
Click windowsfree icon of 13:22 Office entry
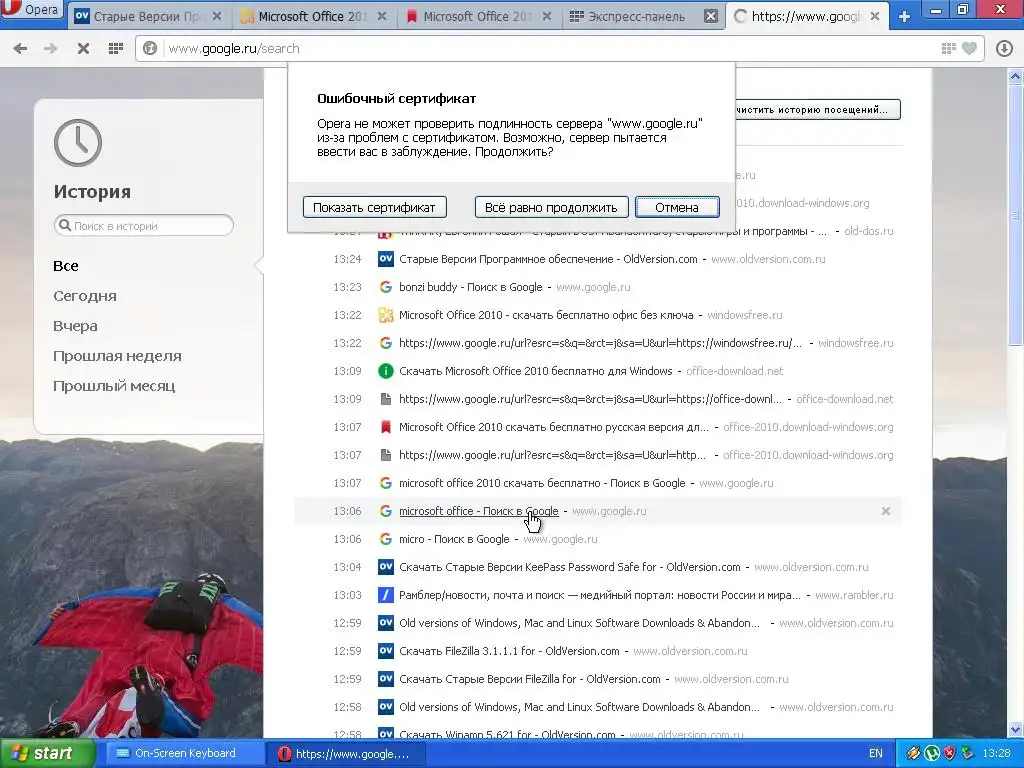click(386, 315)
